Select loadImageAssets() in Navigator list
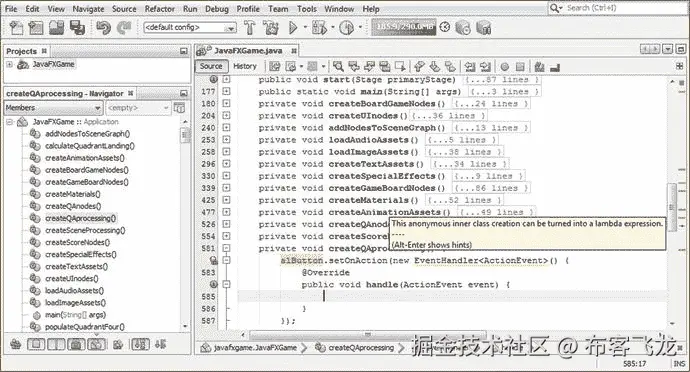Screen dimensions: 690x372 75,303
